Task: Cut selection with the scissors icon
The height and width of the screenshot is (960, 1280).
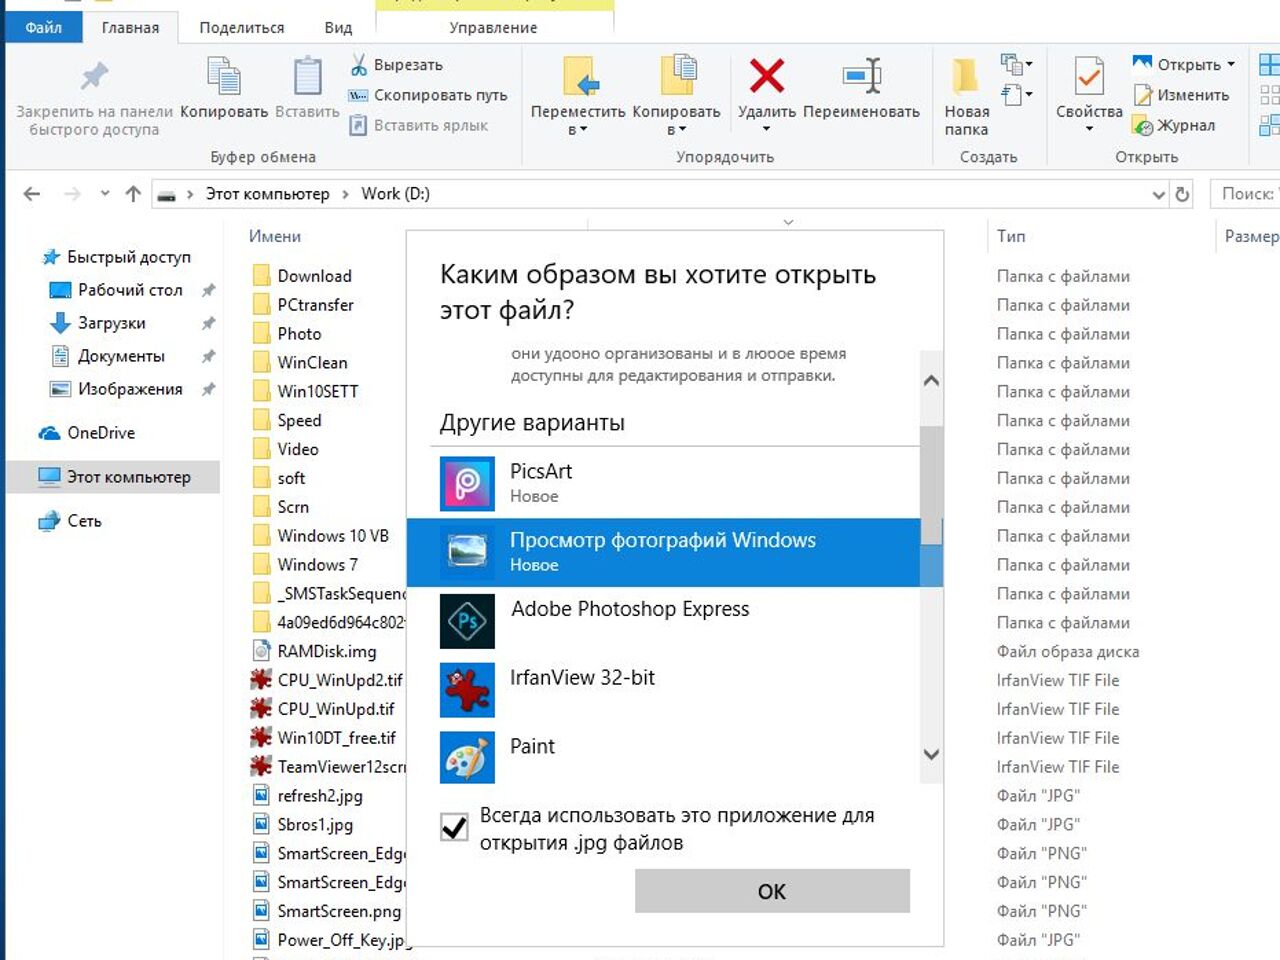Action: coord(359,65)
